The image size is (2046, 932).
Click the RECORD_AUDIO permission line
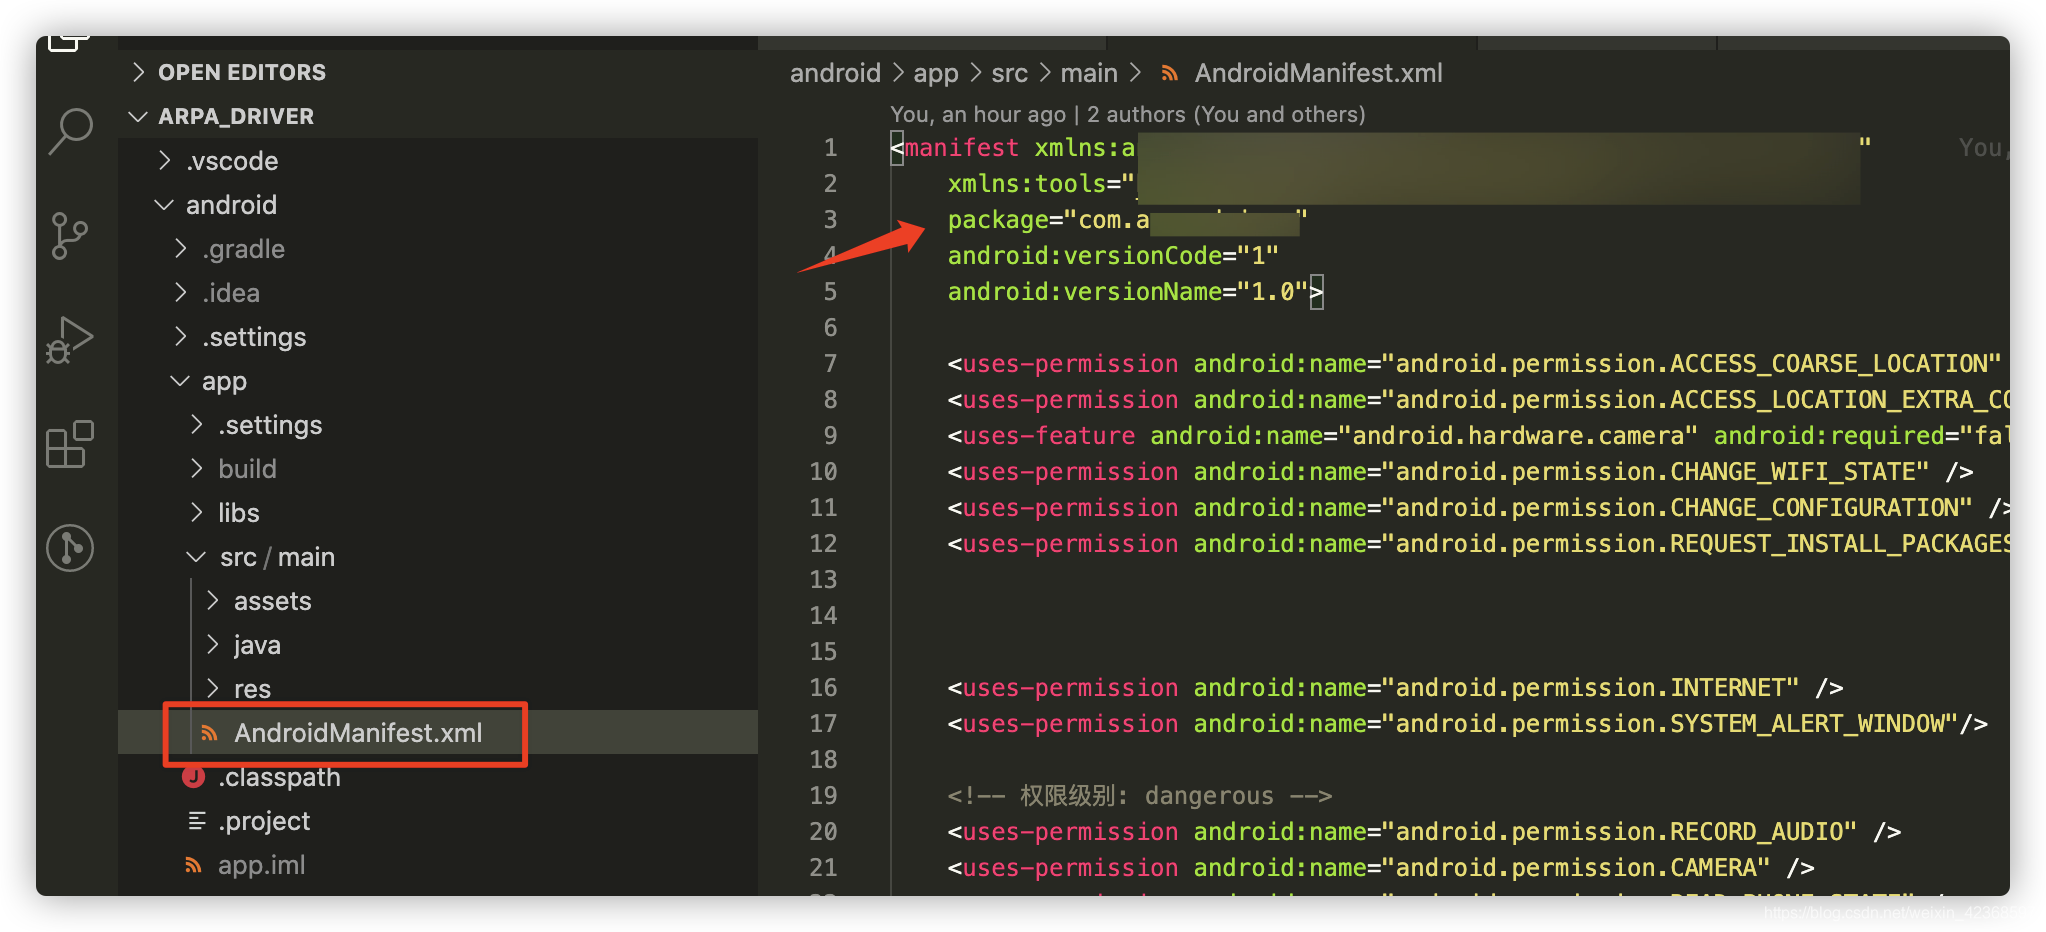1424,832
